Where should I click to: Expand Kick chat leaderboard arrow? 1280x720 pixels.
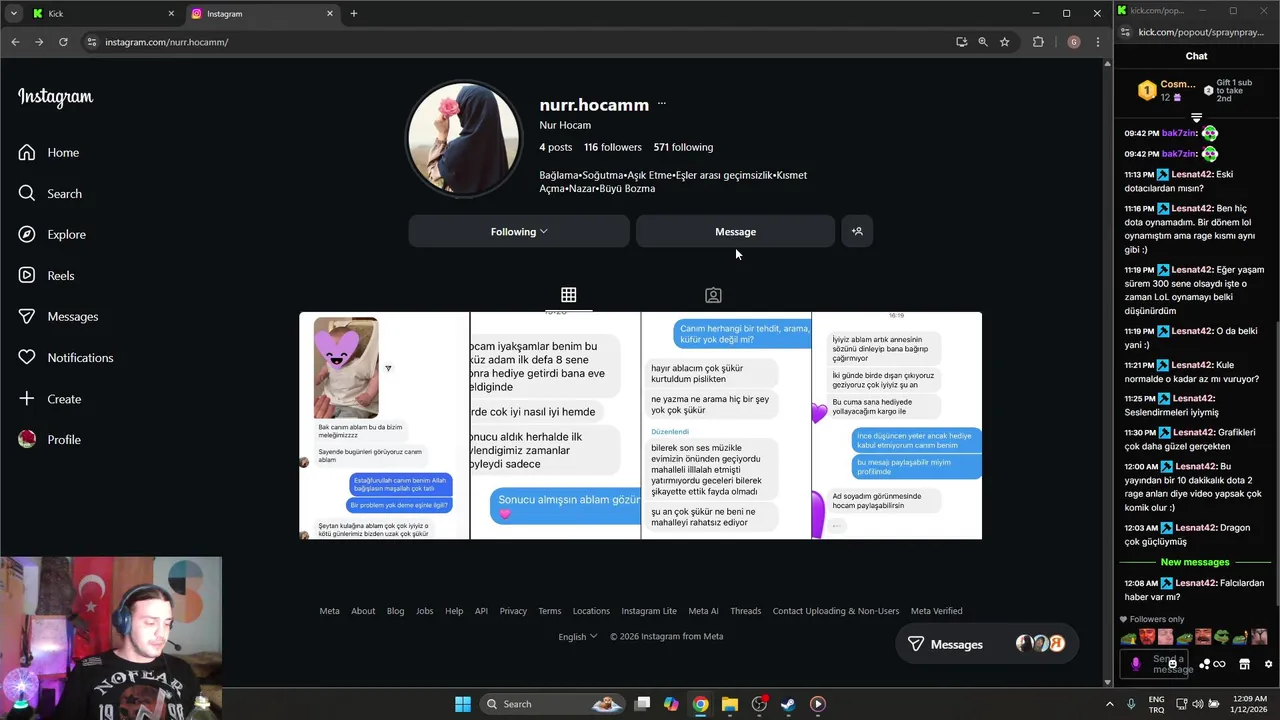[x=1196, y=118]
